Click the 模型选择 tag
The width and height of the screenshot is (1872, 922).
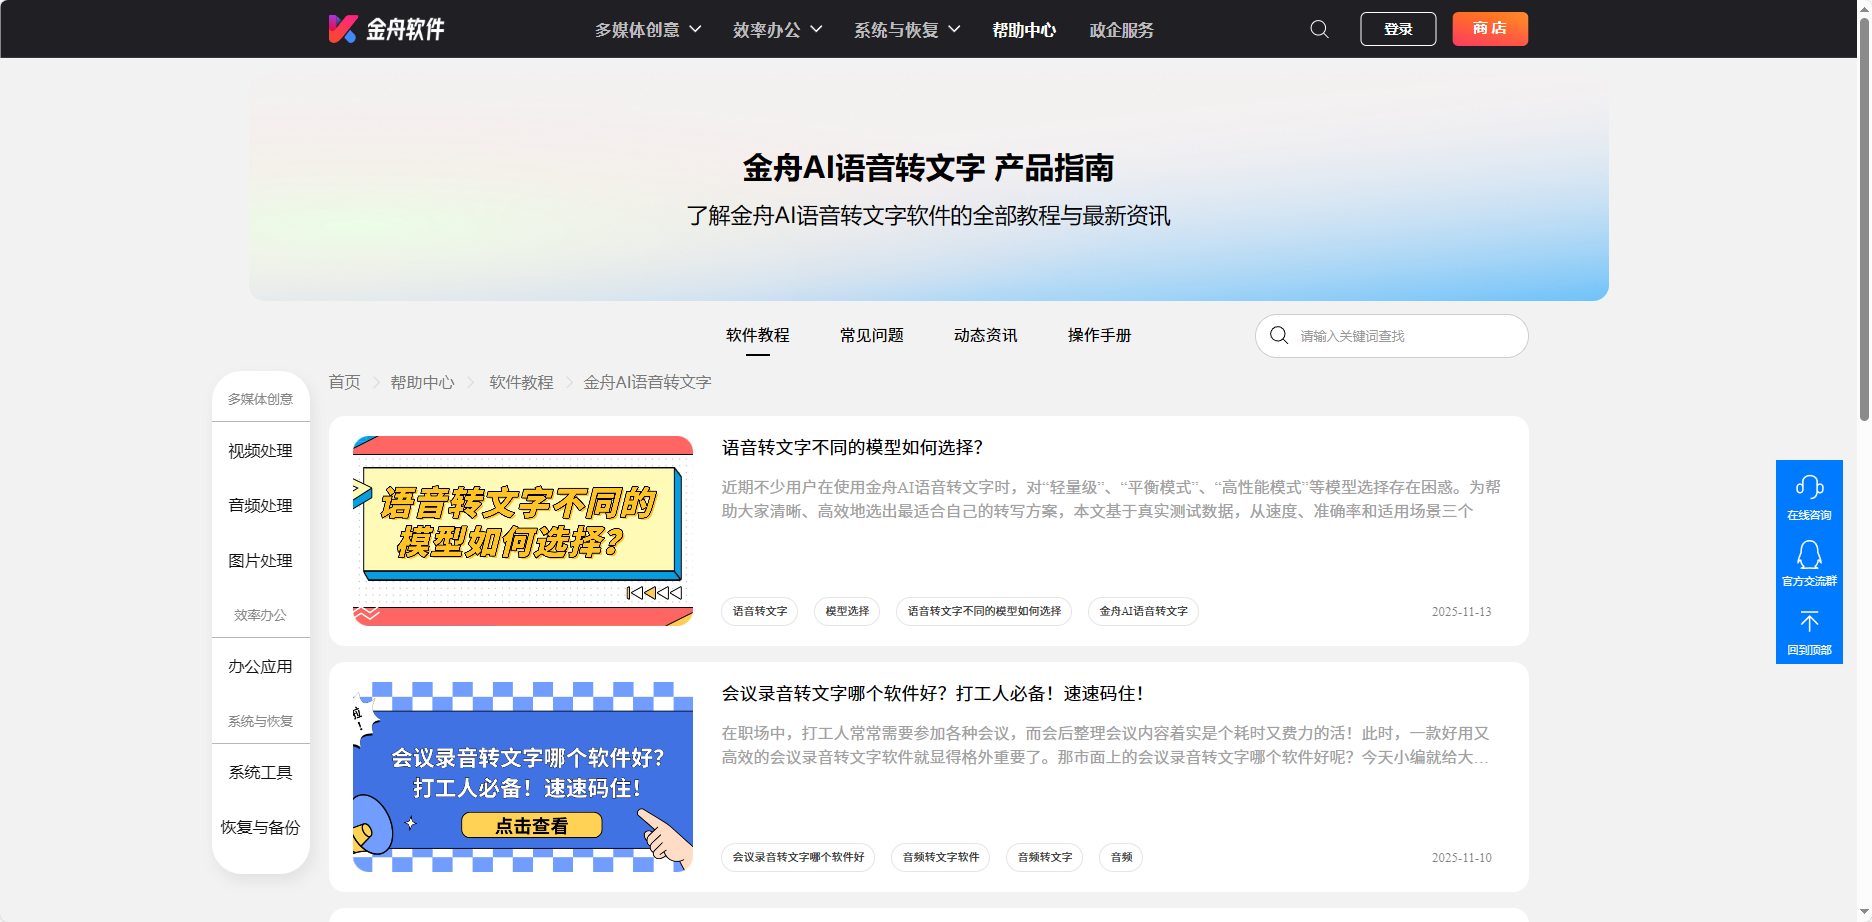[846, 611]
